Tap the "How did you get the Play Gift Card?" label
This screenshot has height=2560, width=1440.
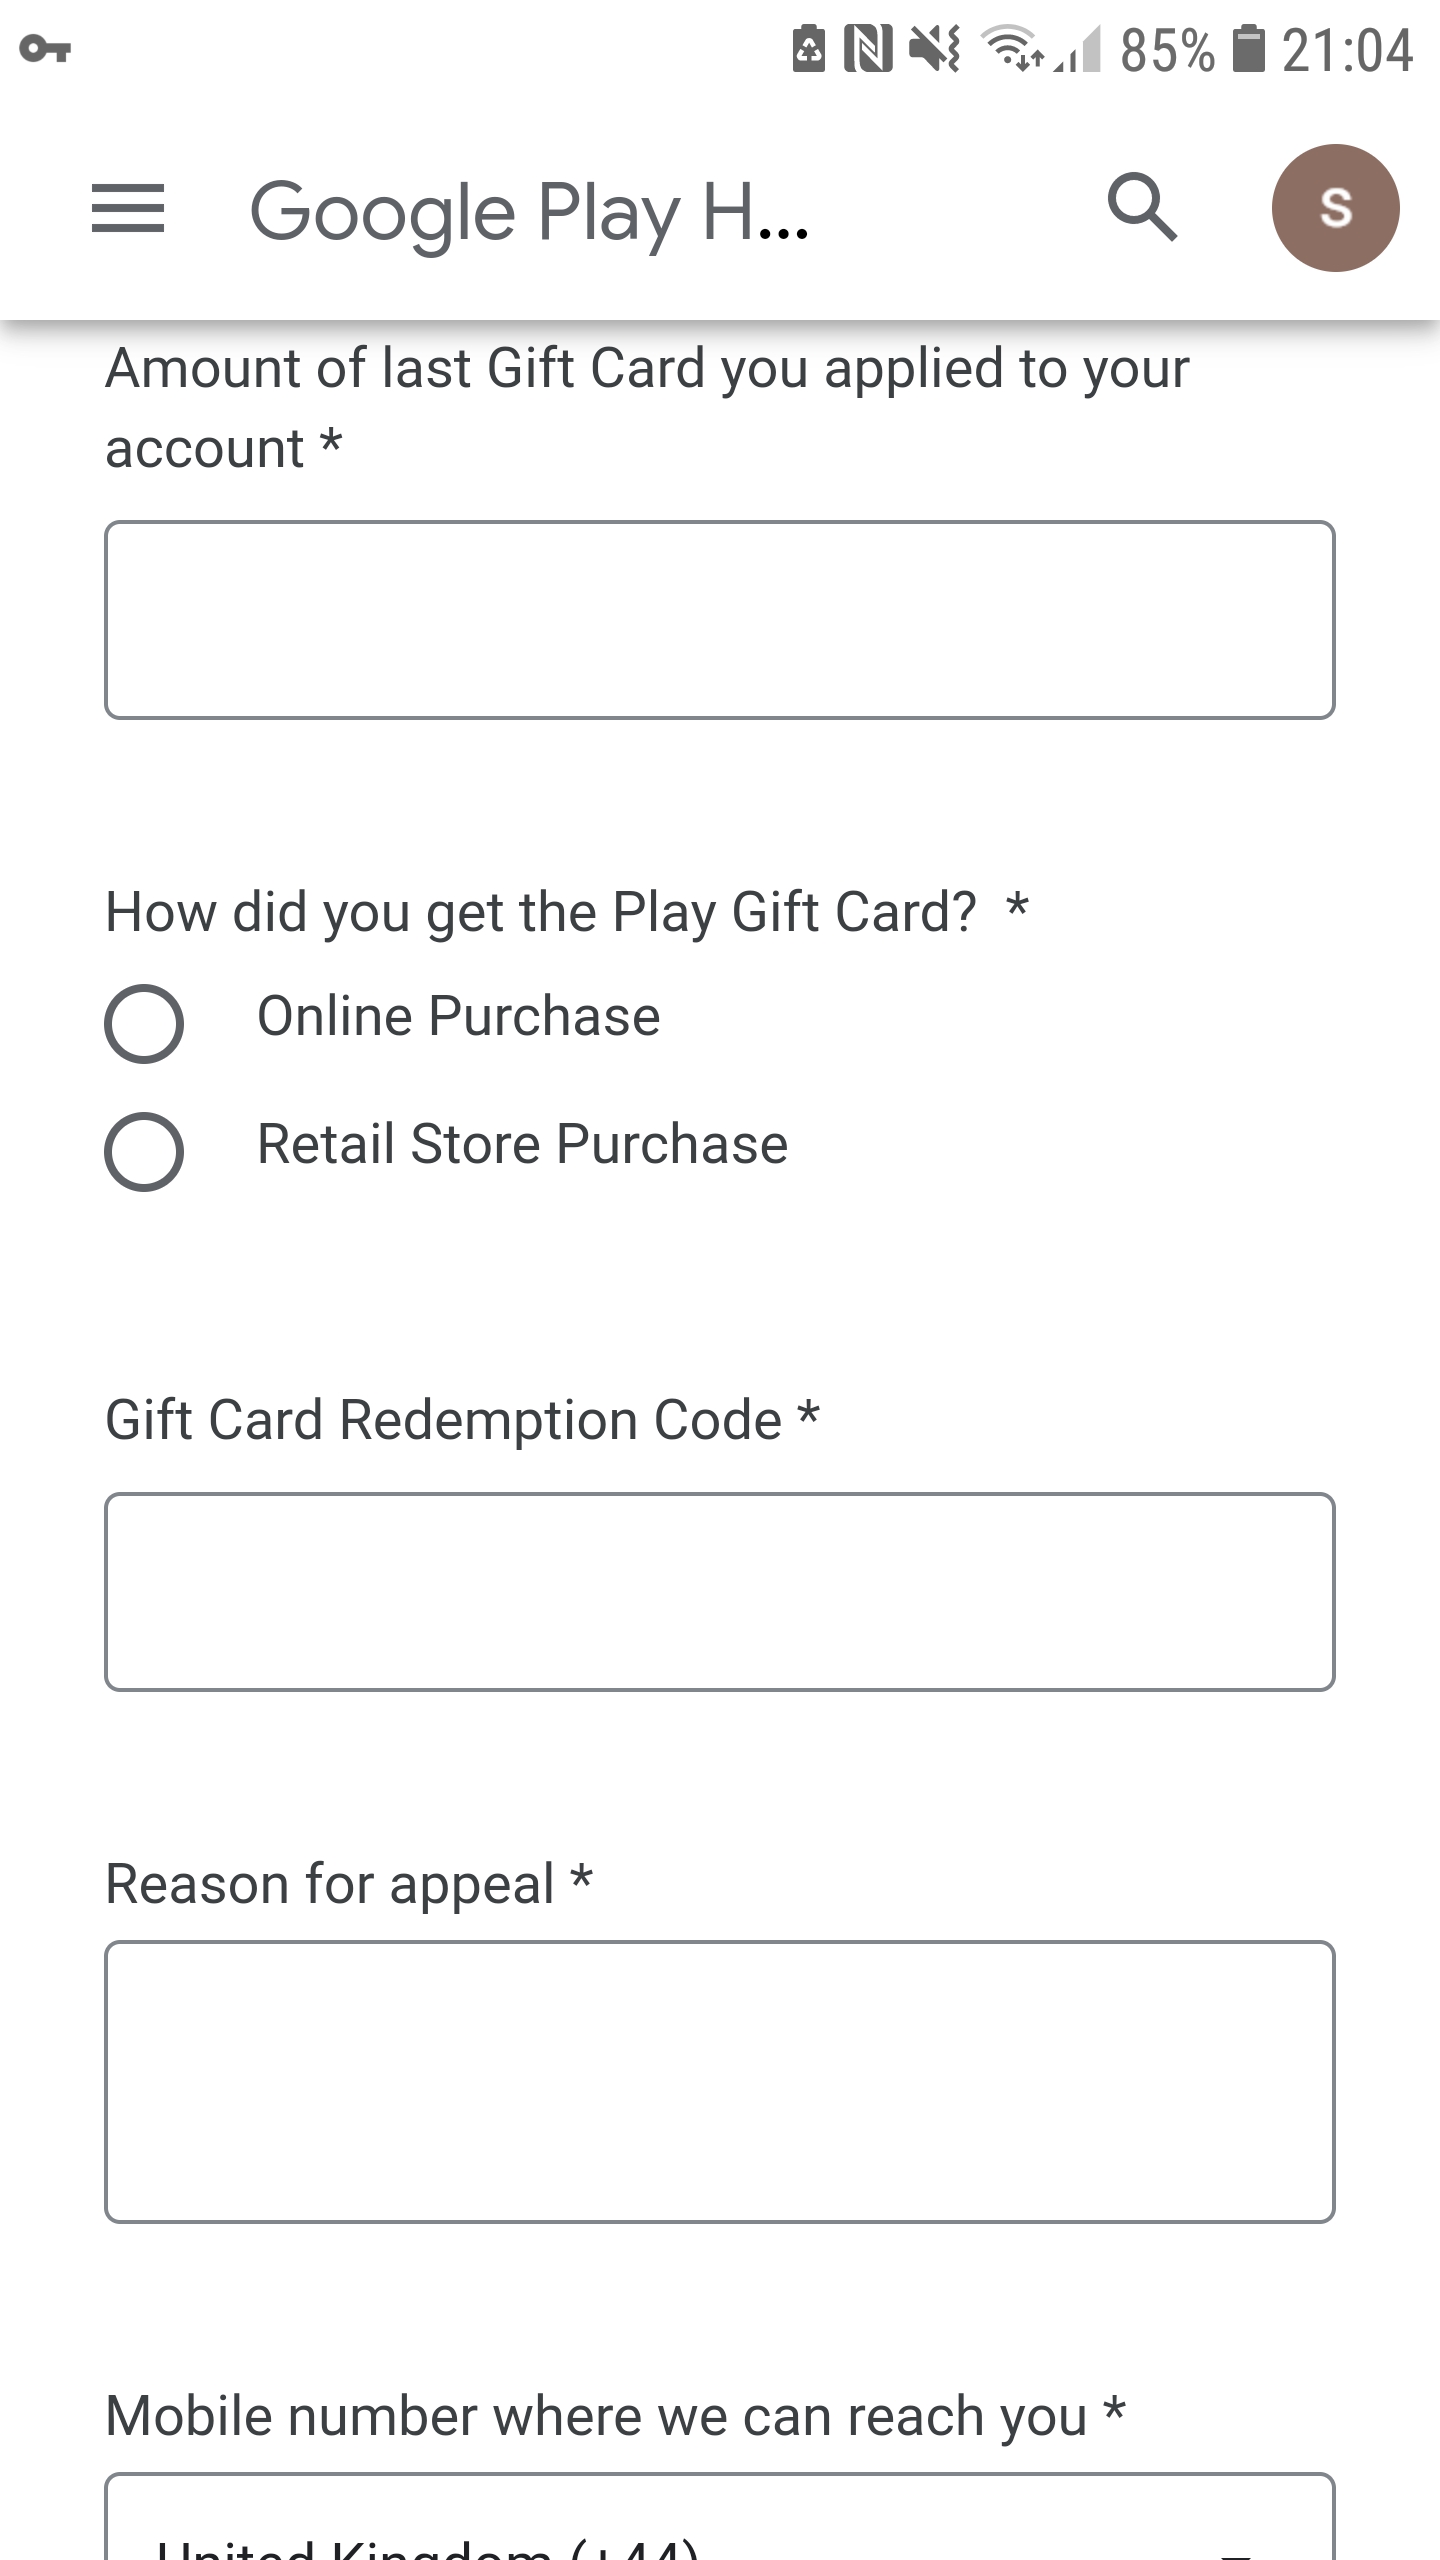click(x=541, y=912)
